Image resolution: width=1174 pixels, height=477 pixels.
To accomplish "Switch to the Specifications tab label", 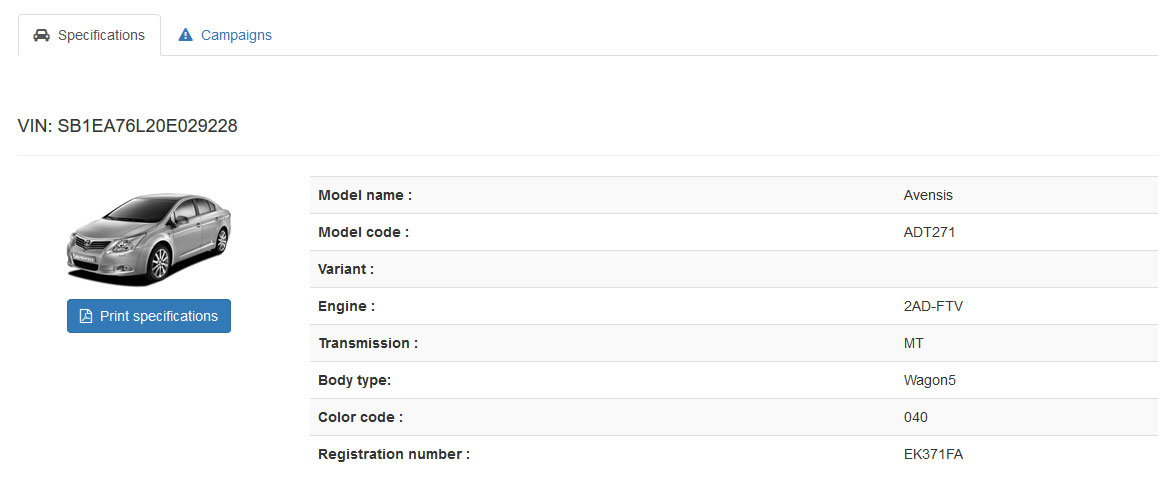I will point(101,35).
